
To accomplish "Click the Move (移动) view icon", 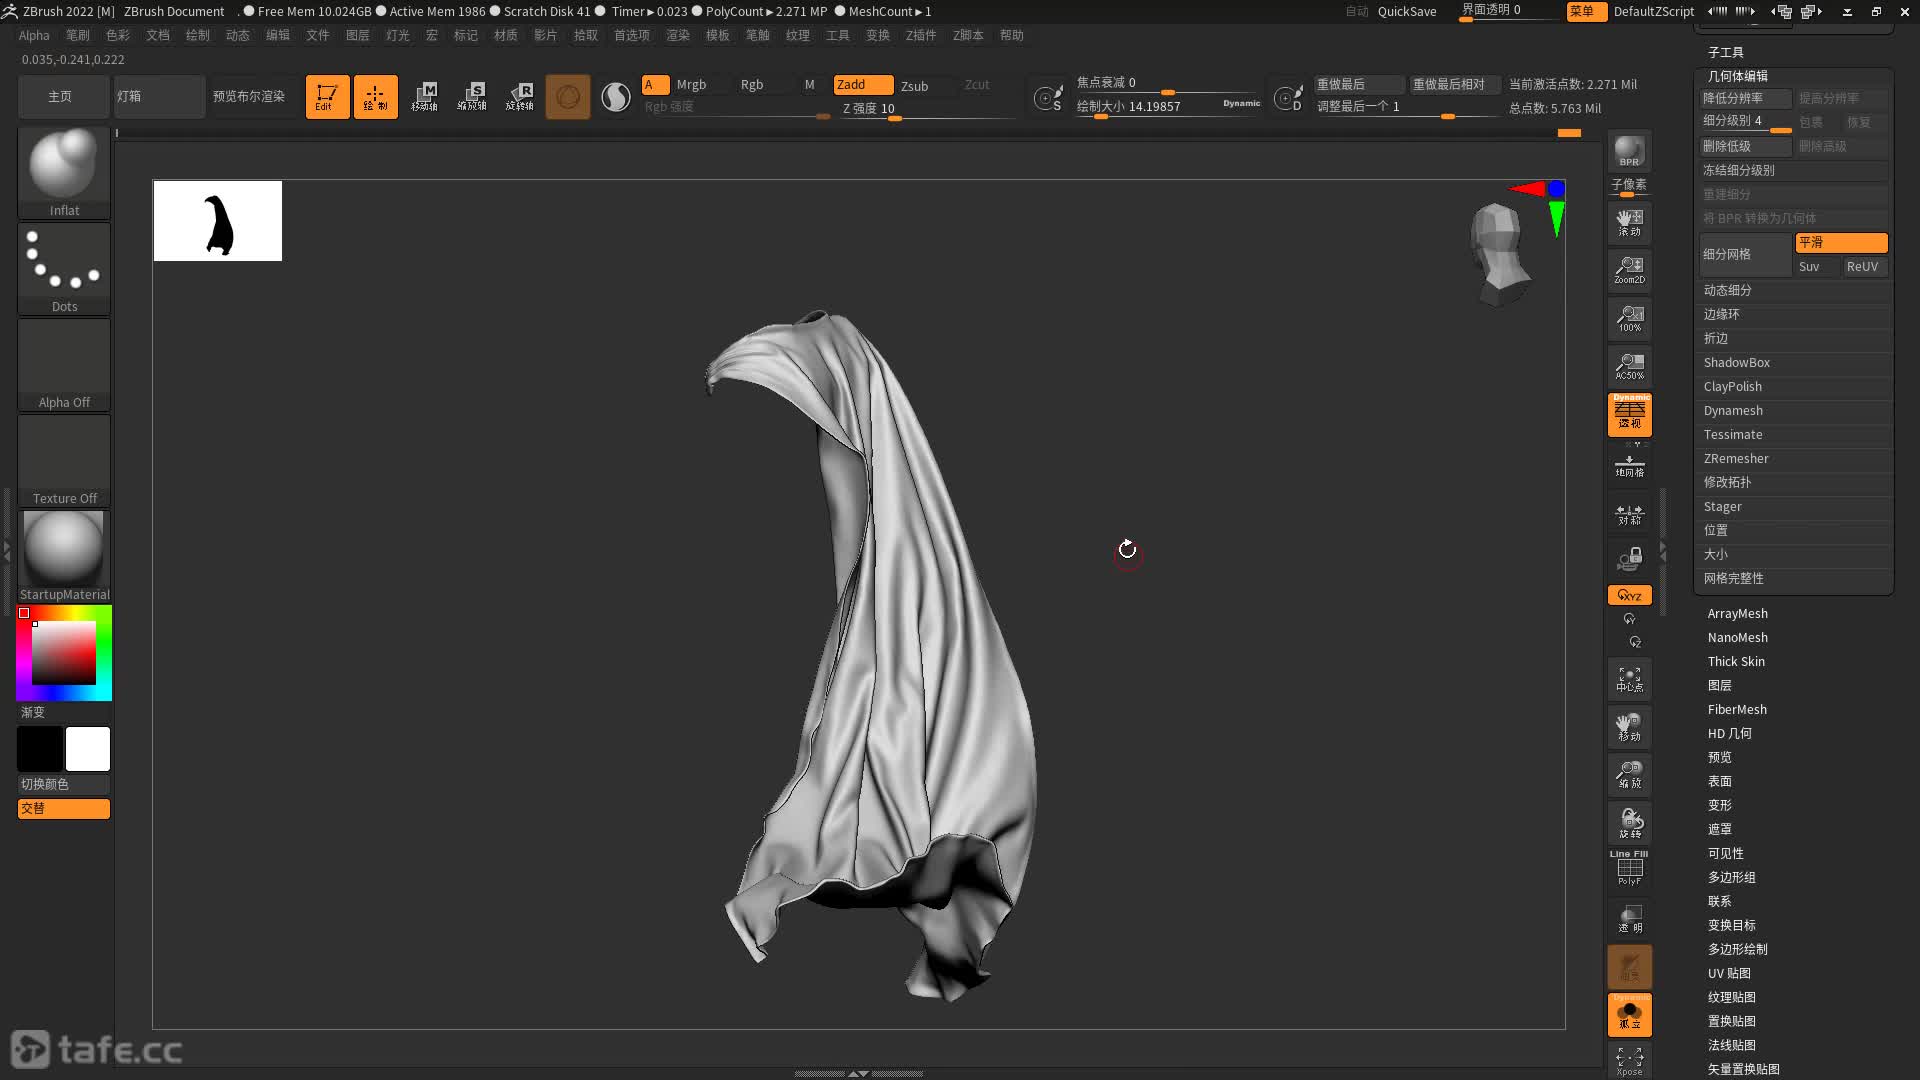I will [x=1629, y=727].
